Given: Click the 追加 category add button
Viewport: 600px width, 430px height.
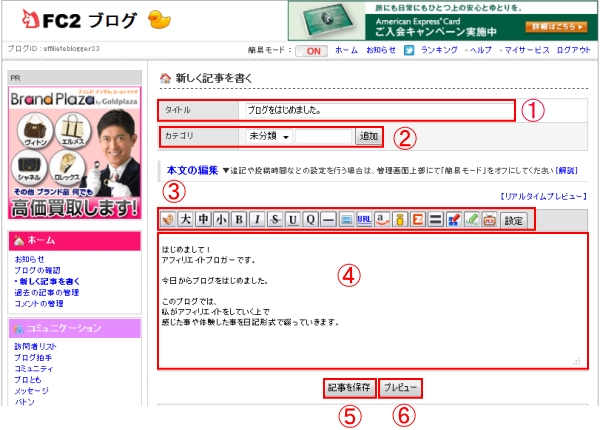Looking at the screenshot, I should [368, 136].
